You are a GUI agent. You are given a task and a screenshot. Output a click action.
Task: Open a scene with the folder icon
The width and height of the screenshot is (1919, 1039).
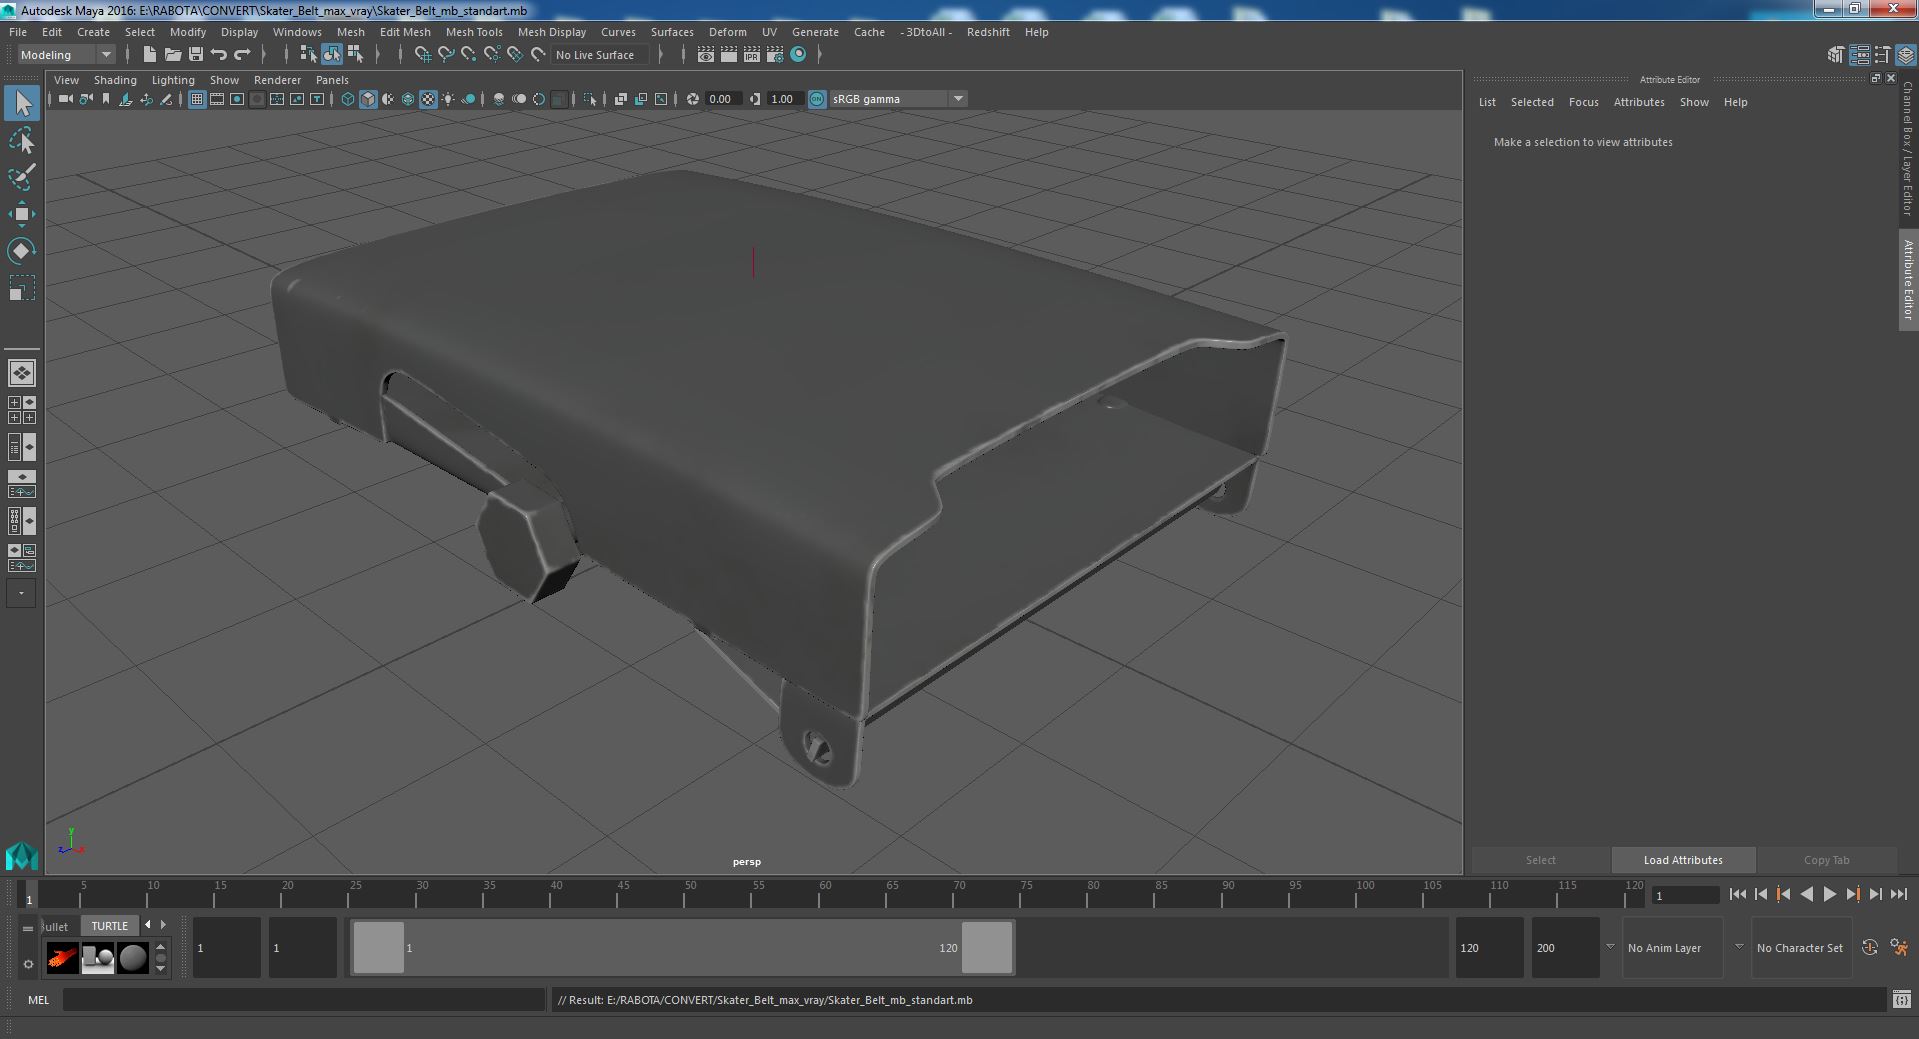coord(172,55)
